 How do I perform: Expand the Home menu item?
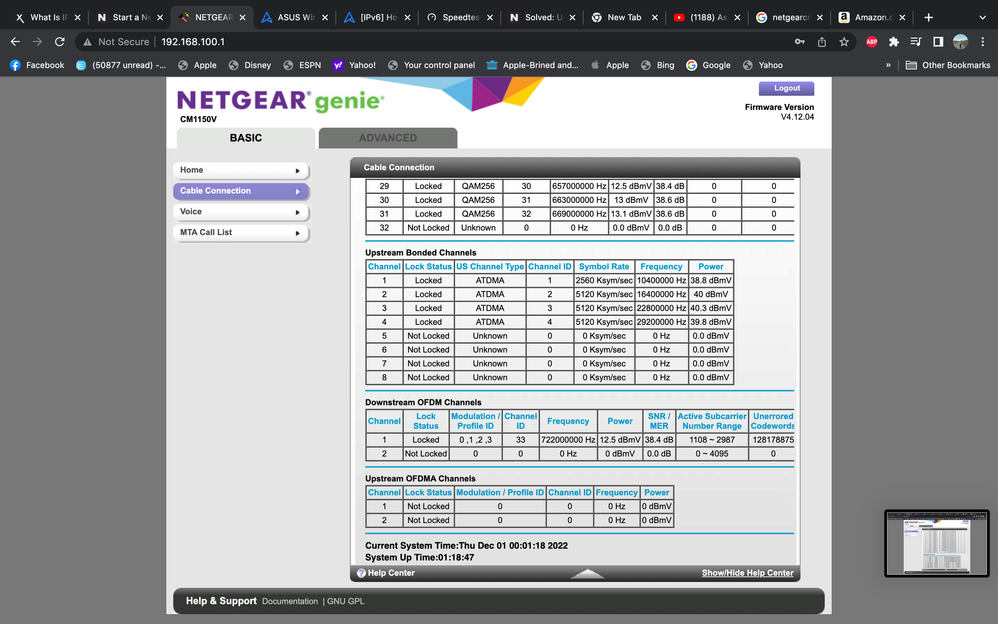[244, 170]
